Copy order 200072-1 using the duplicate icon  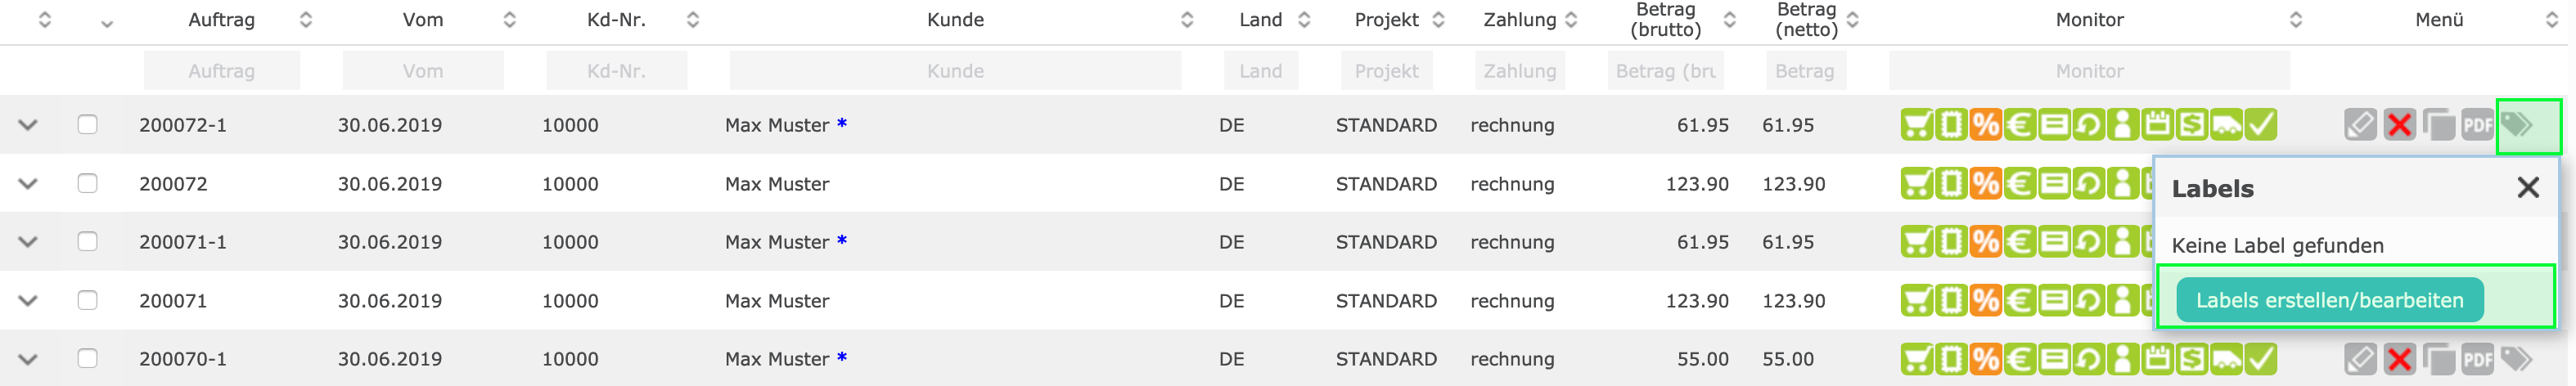click(2438, 125)
